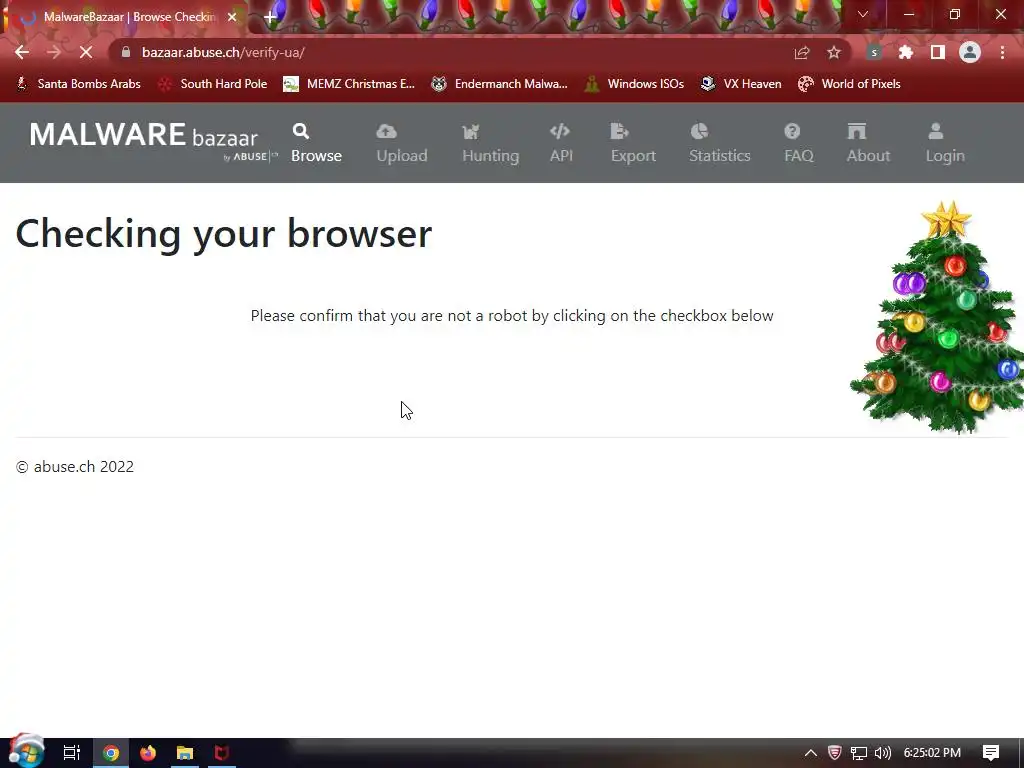Image resolution: width=1024 pixels, height=768 pixels.
Task: Open the Chrome profile avatar
Action: 970,53
